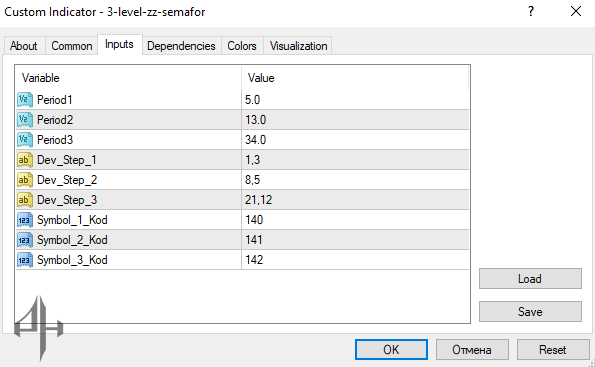Select the Period1 value 5.0 field
This screenshot has height=367, width=595.
pyautogui.click(x=355, y=100)
